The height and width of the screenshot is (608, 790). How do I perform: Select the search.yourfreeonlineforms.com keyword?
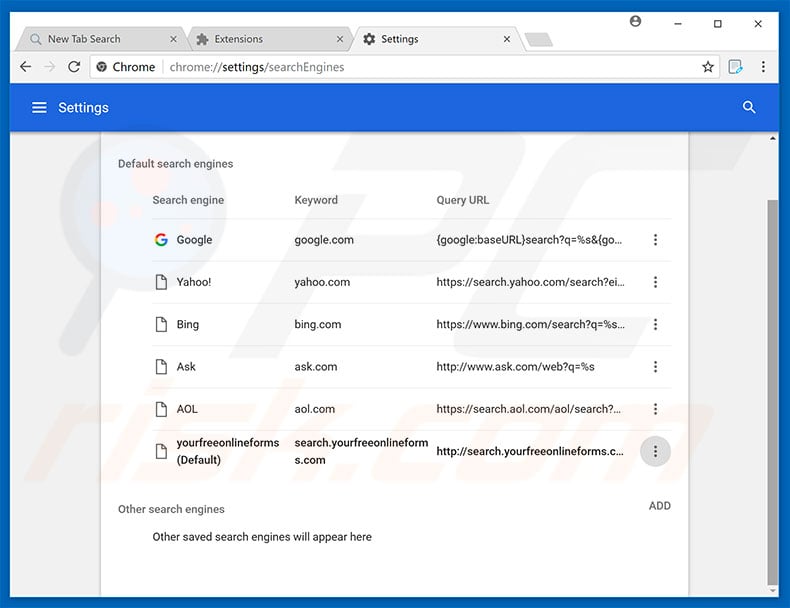click(361, 451)
